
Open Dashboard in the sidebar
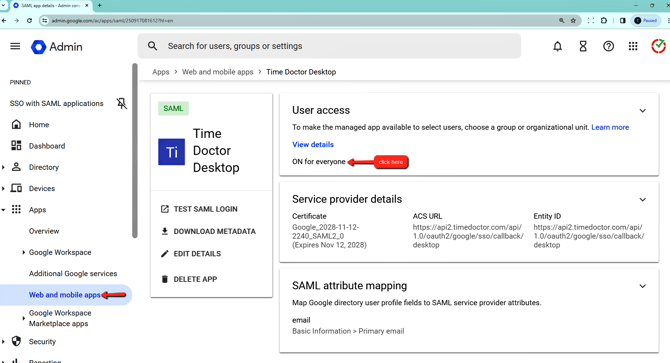[x=47, y=146]
